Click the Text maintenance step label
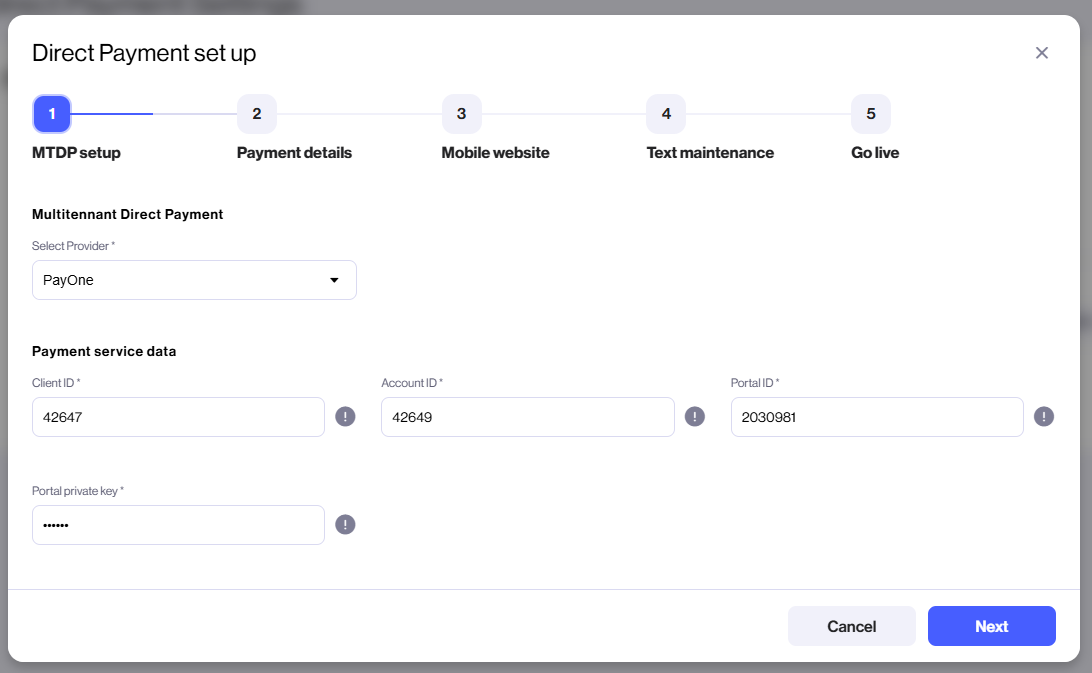This screenshot has height=673, width=1092. 710,153
